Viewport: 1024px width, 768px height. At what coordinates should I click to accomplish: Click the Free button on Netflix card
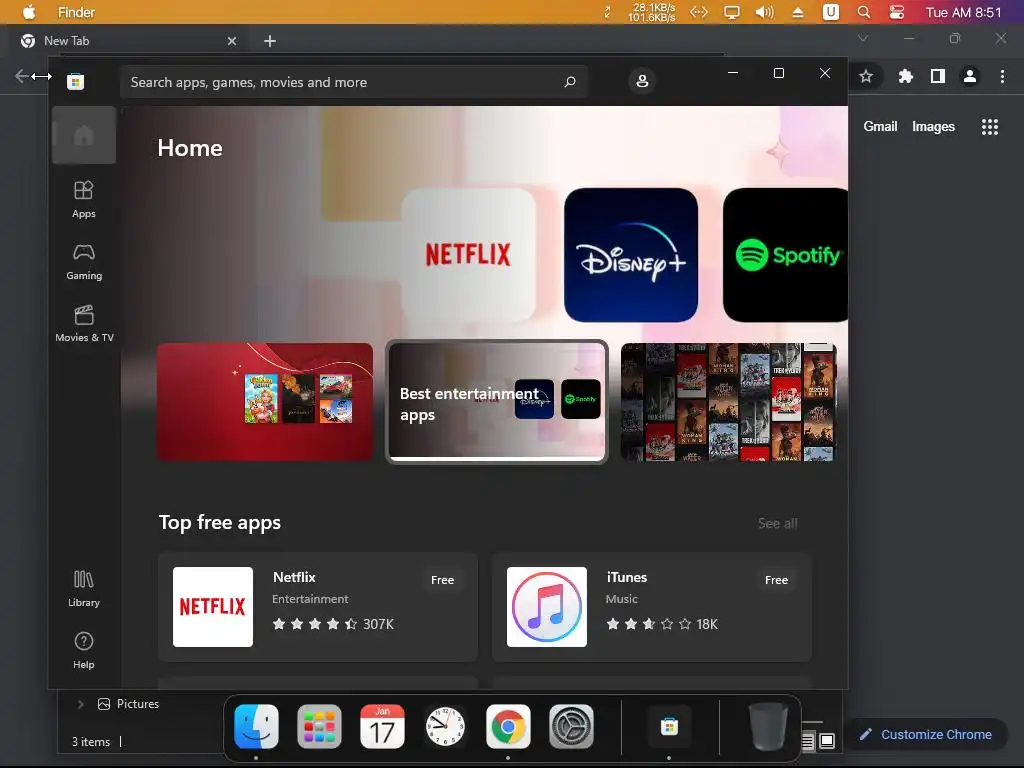pos(442,580)
